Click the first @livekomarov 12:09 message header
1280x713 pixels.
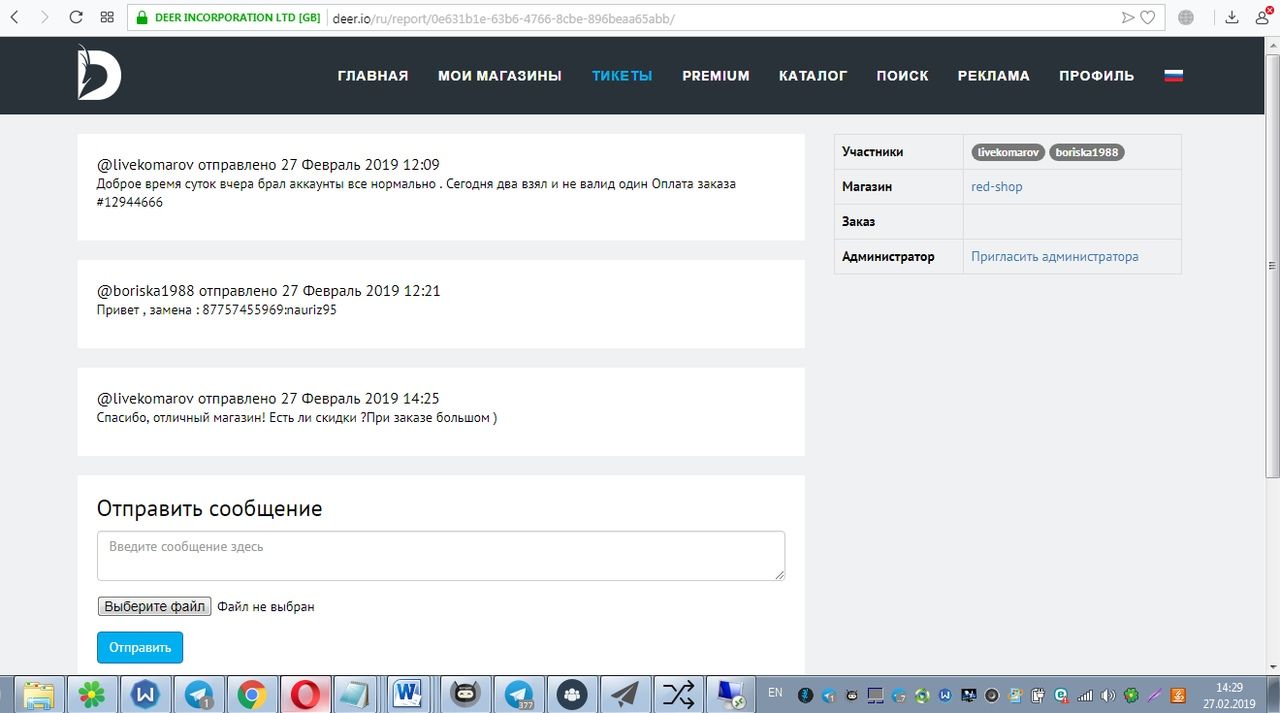pyautogui.click(x=268, y=165)
